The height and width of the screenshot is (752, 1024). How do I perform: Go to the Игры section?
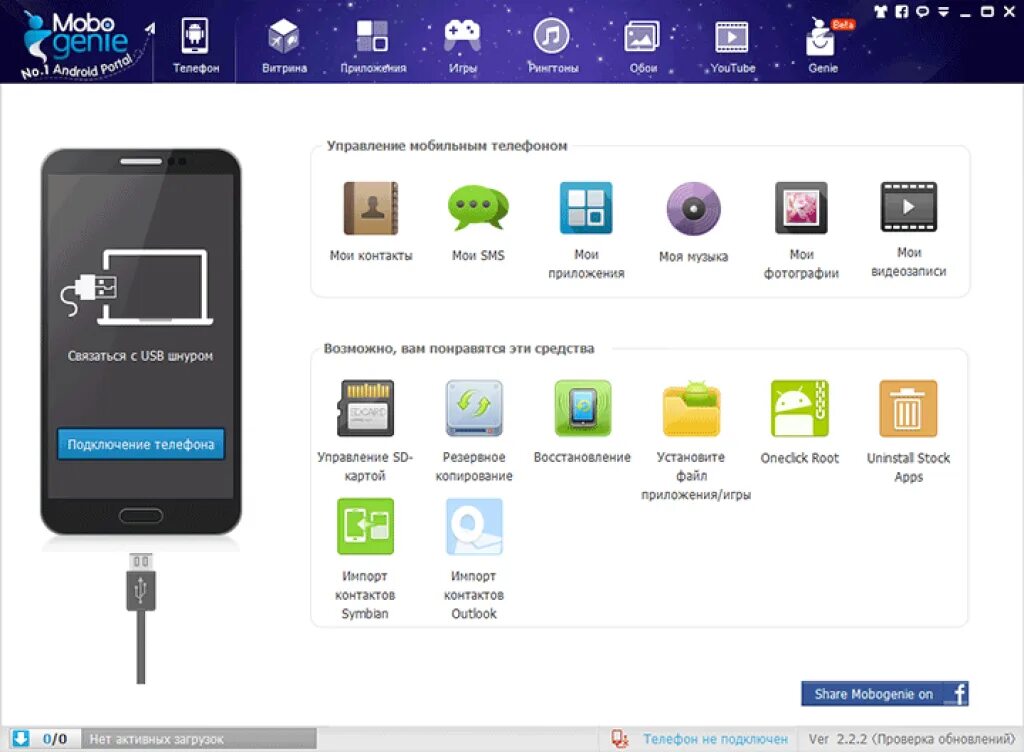[x=462, y=44]
